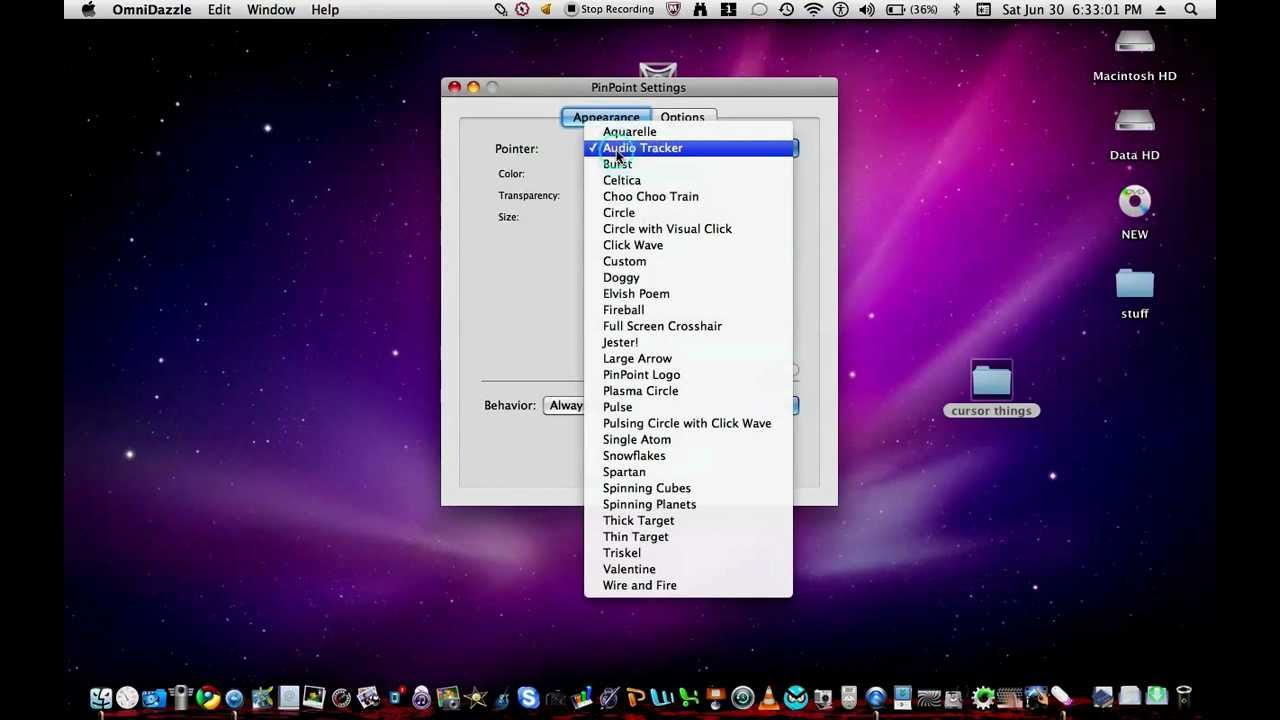This screenshot has width=1280, height=720.
Task: Choose Spinning Cubes
Action: 688,488
